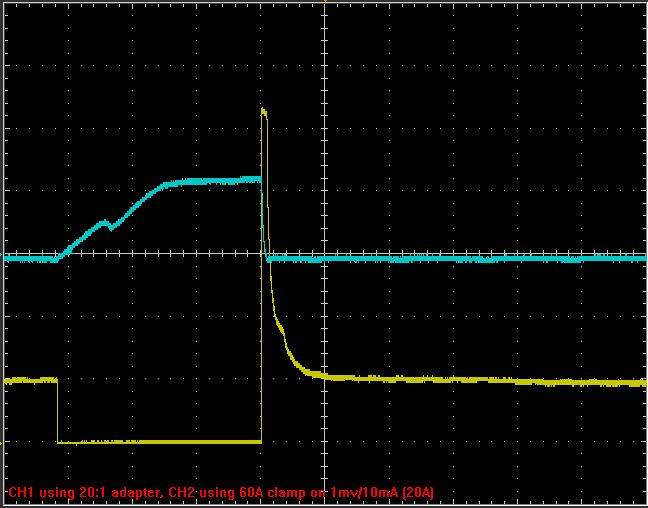Viewport: 648px width, 508px height.
Task: Select the yellow trace's flat low segment
Action: [x=160, y=441]
